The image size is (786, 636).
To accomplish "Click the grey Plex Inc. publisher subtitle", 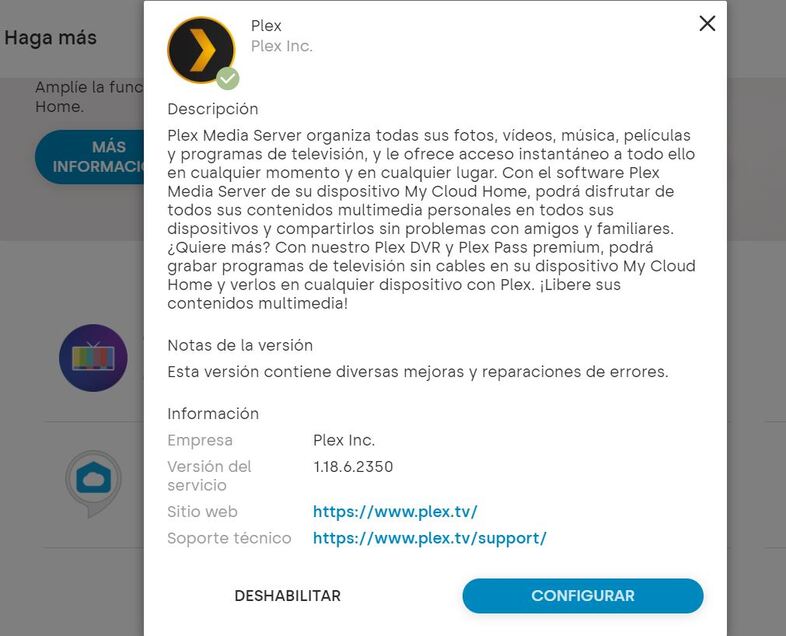I will (x=282, y=46).
